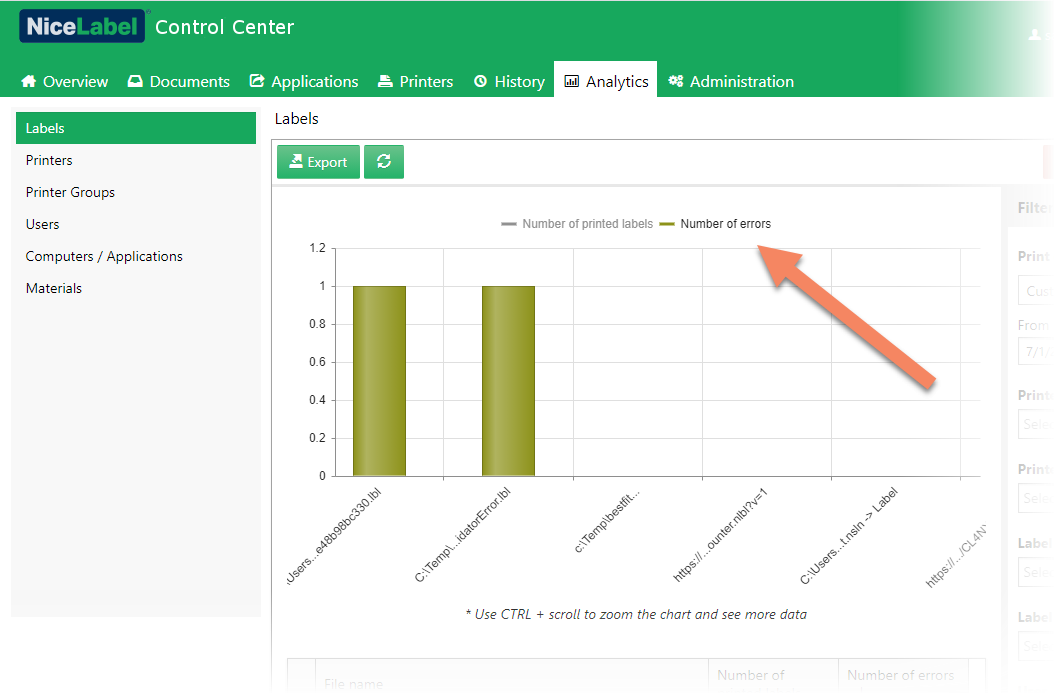Sort by File name column header
The width and height of the screenshot is (1055, 694).
(353, 684)
